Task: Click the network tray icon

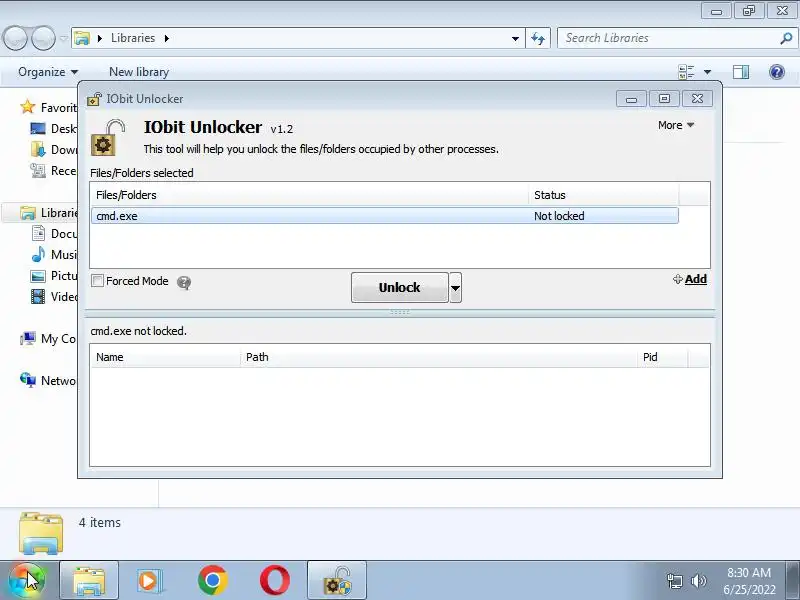Action: click(674, 581)
